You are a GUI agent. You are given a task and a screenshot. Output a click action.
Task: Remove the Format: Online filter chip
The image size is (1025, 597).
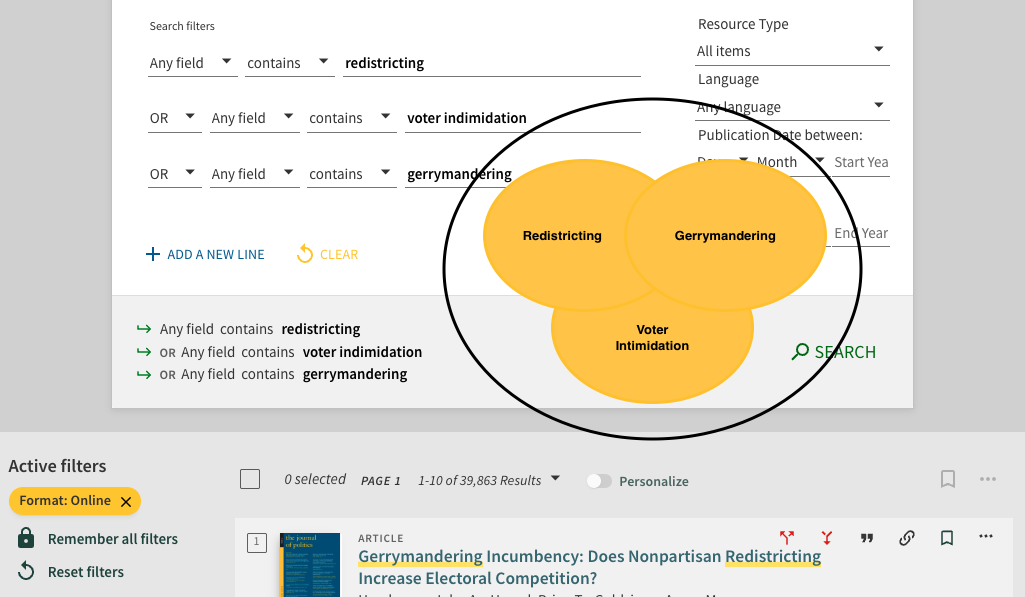tap(124, 501)
